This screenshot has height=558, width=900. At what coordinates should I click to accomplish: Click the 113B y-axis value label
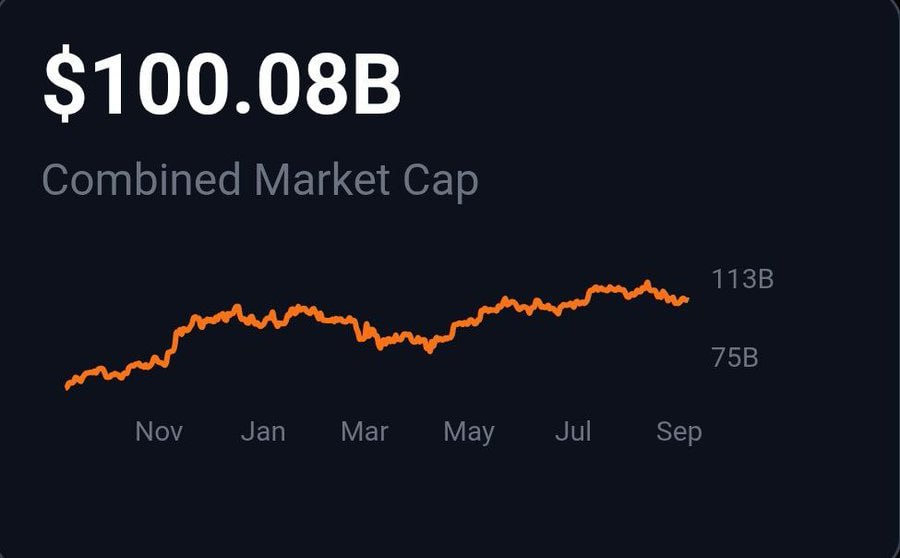point(743,279)
